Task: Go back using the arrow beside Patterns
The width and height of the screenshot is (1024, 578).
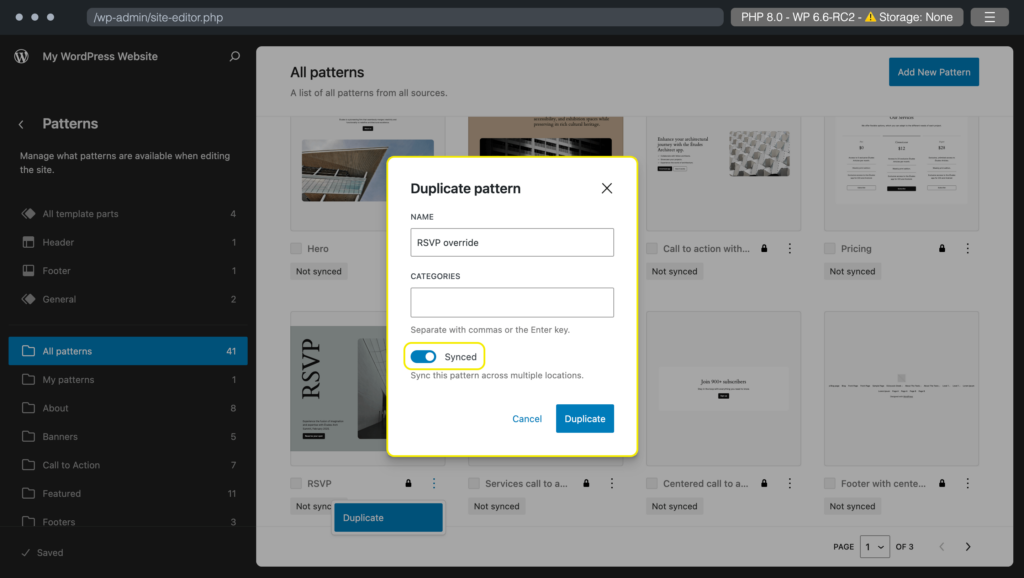Action: coord(21,124)
